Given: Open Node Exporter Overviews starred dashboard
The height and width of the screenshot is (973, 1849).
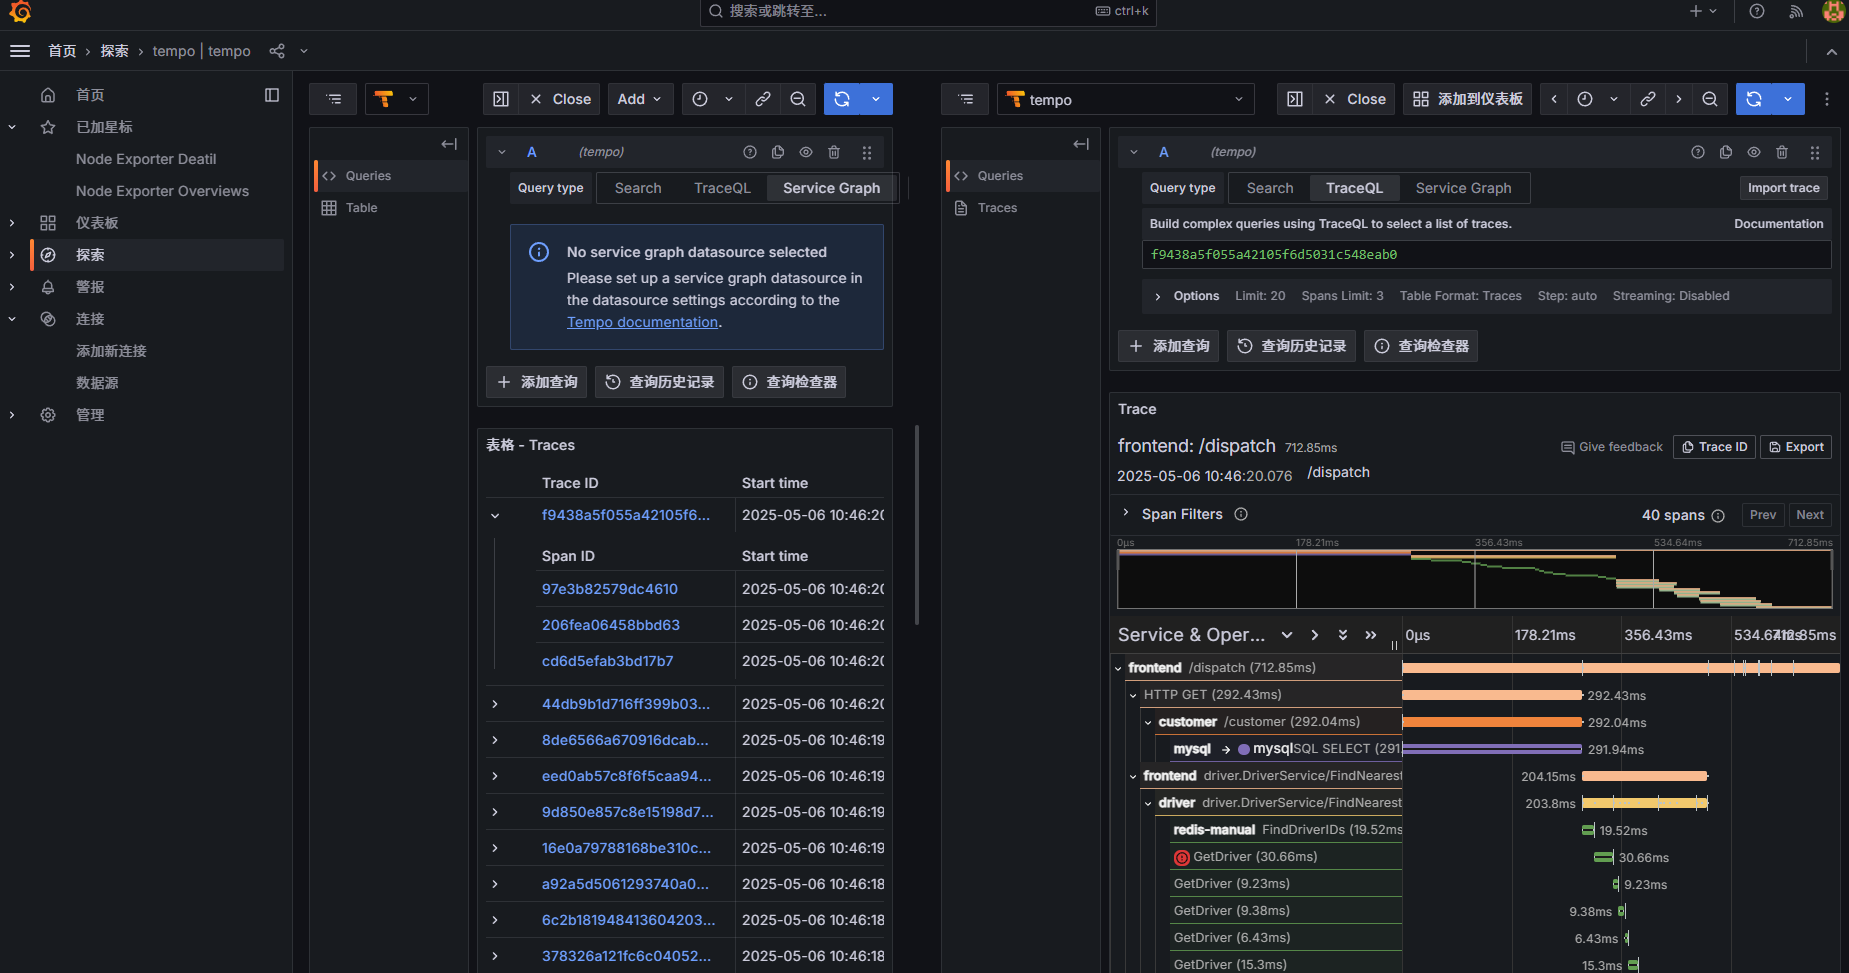Looking at the screenshot, I should point(162,191).
